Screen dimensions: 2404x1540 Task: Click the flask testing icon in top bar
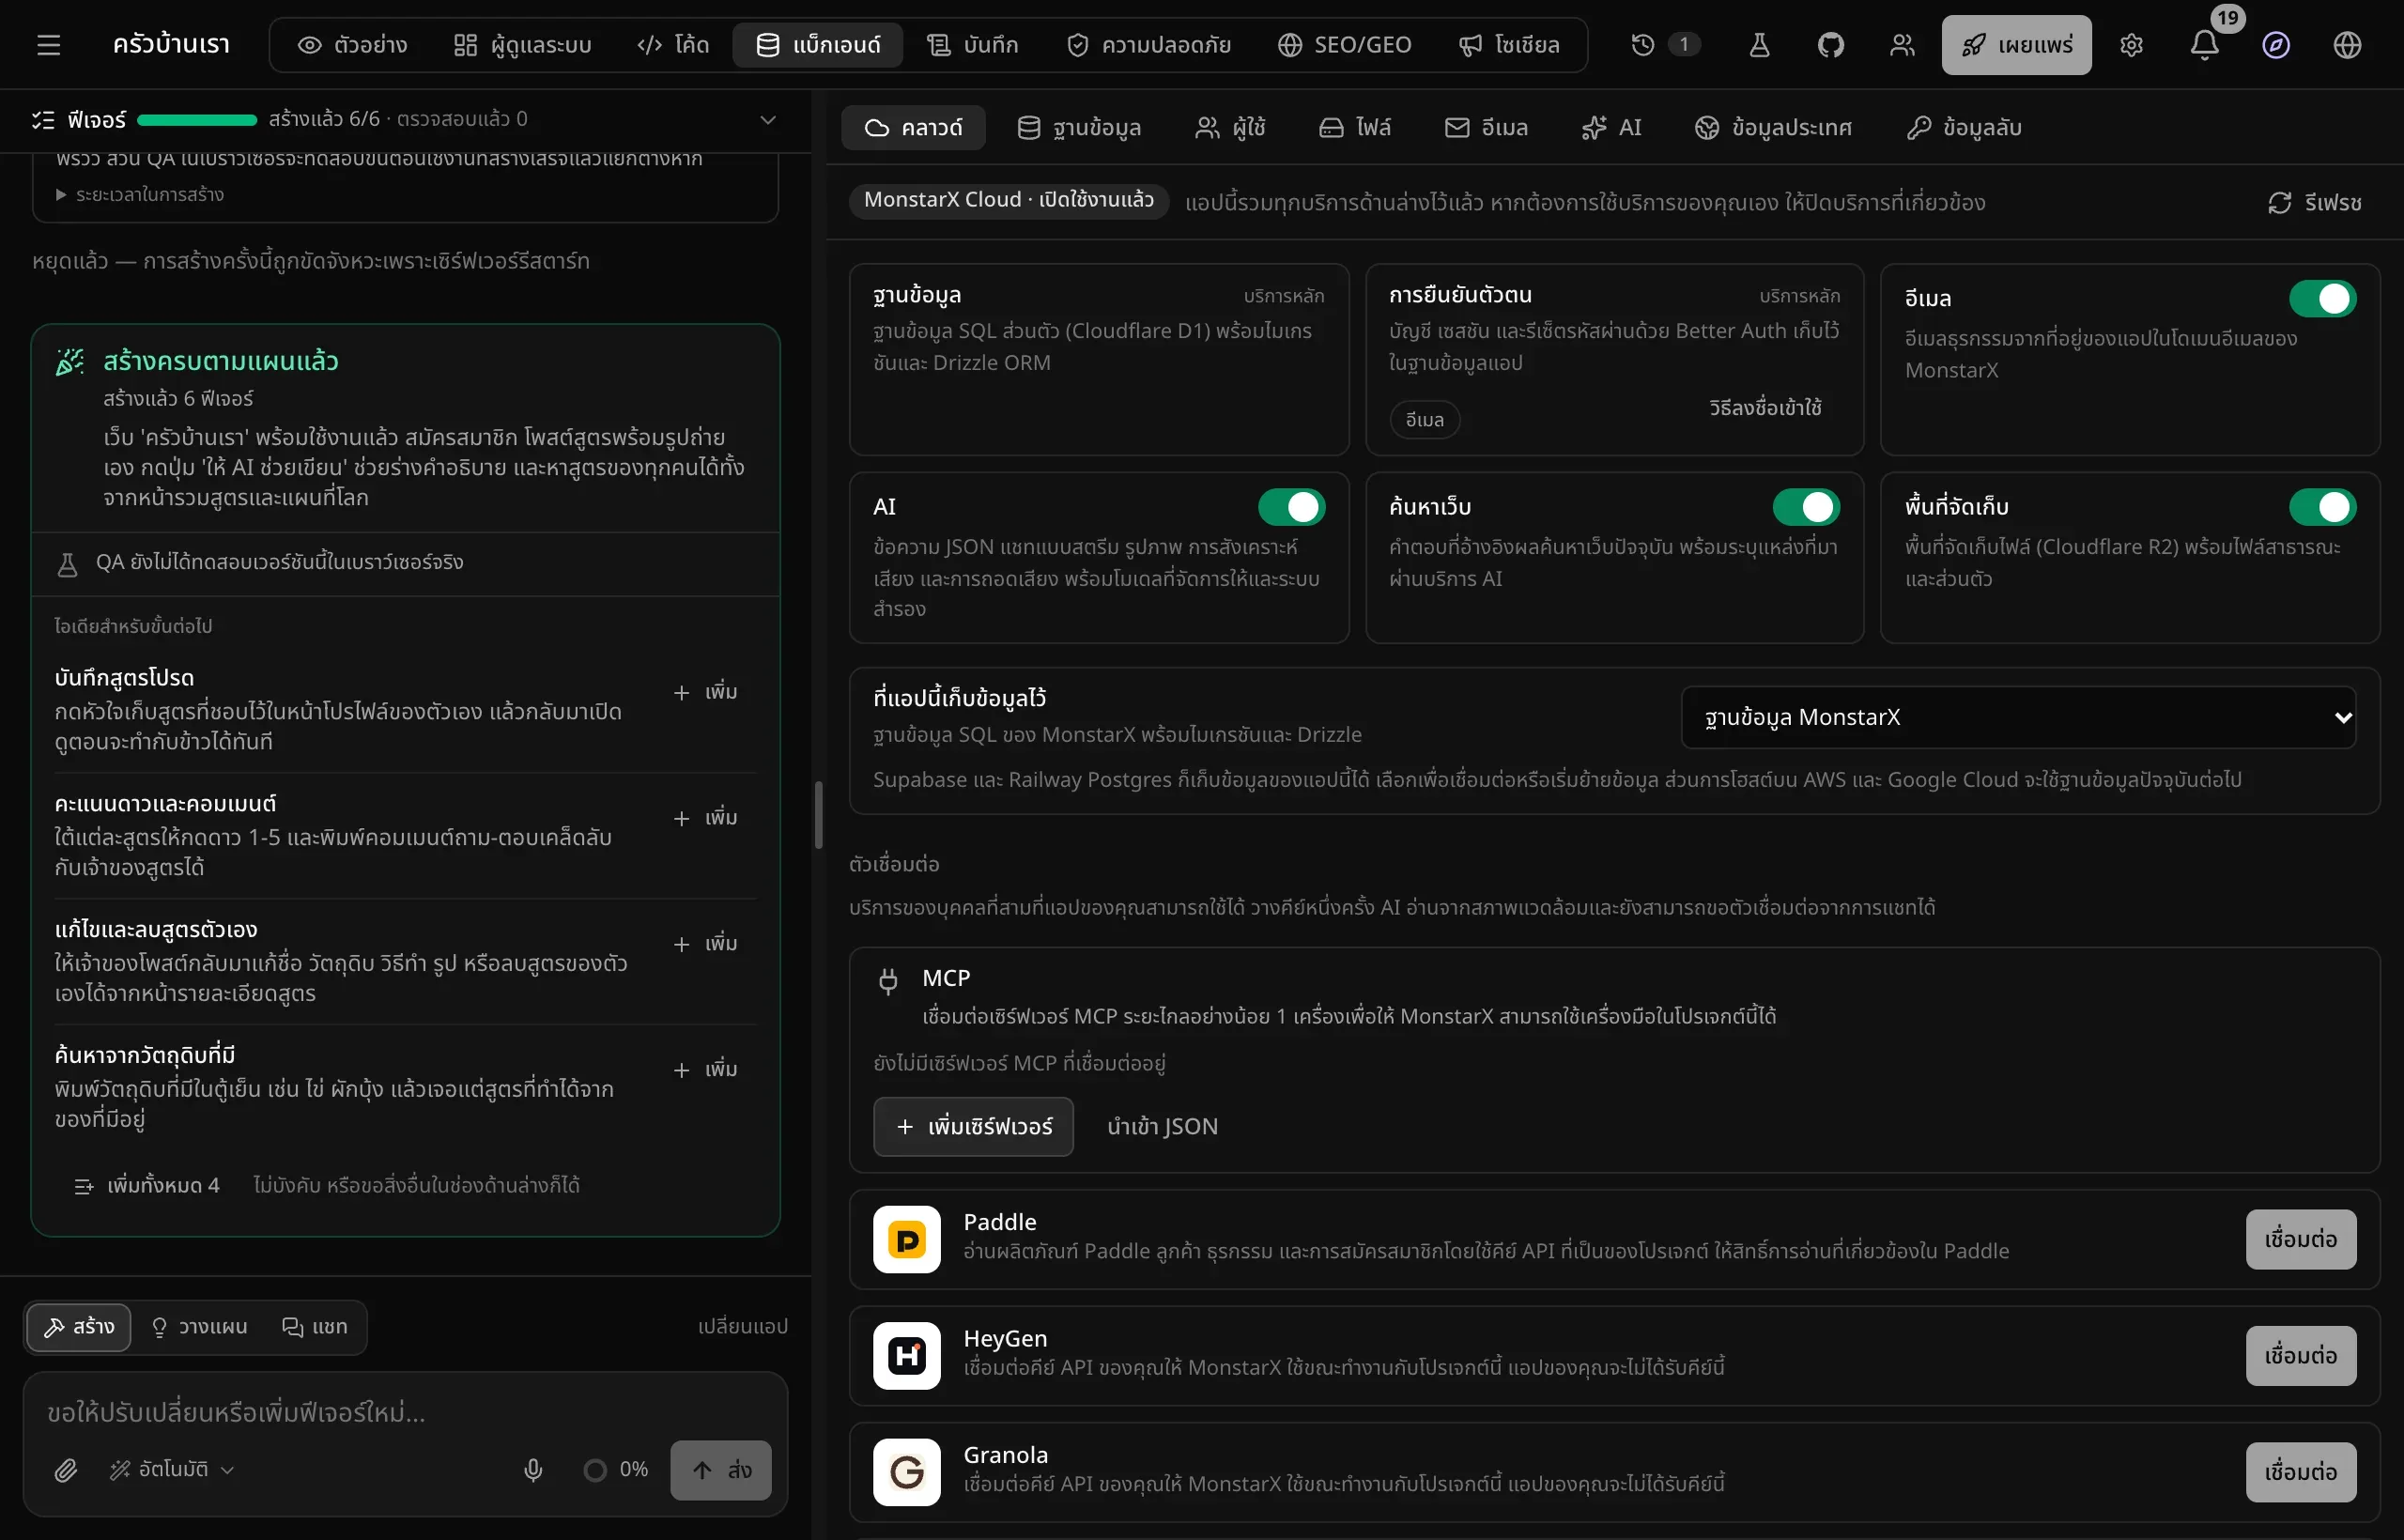pos(1759,45)
